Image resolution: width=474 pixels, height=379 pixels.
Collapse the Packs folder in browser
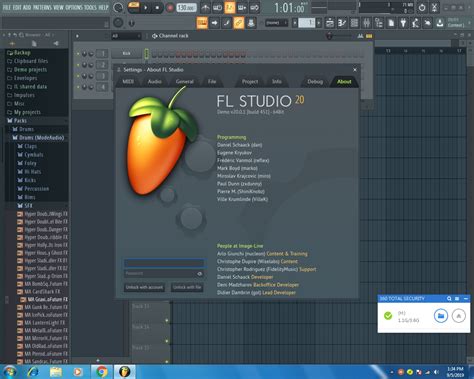point(20,121)
